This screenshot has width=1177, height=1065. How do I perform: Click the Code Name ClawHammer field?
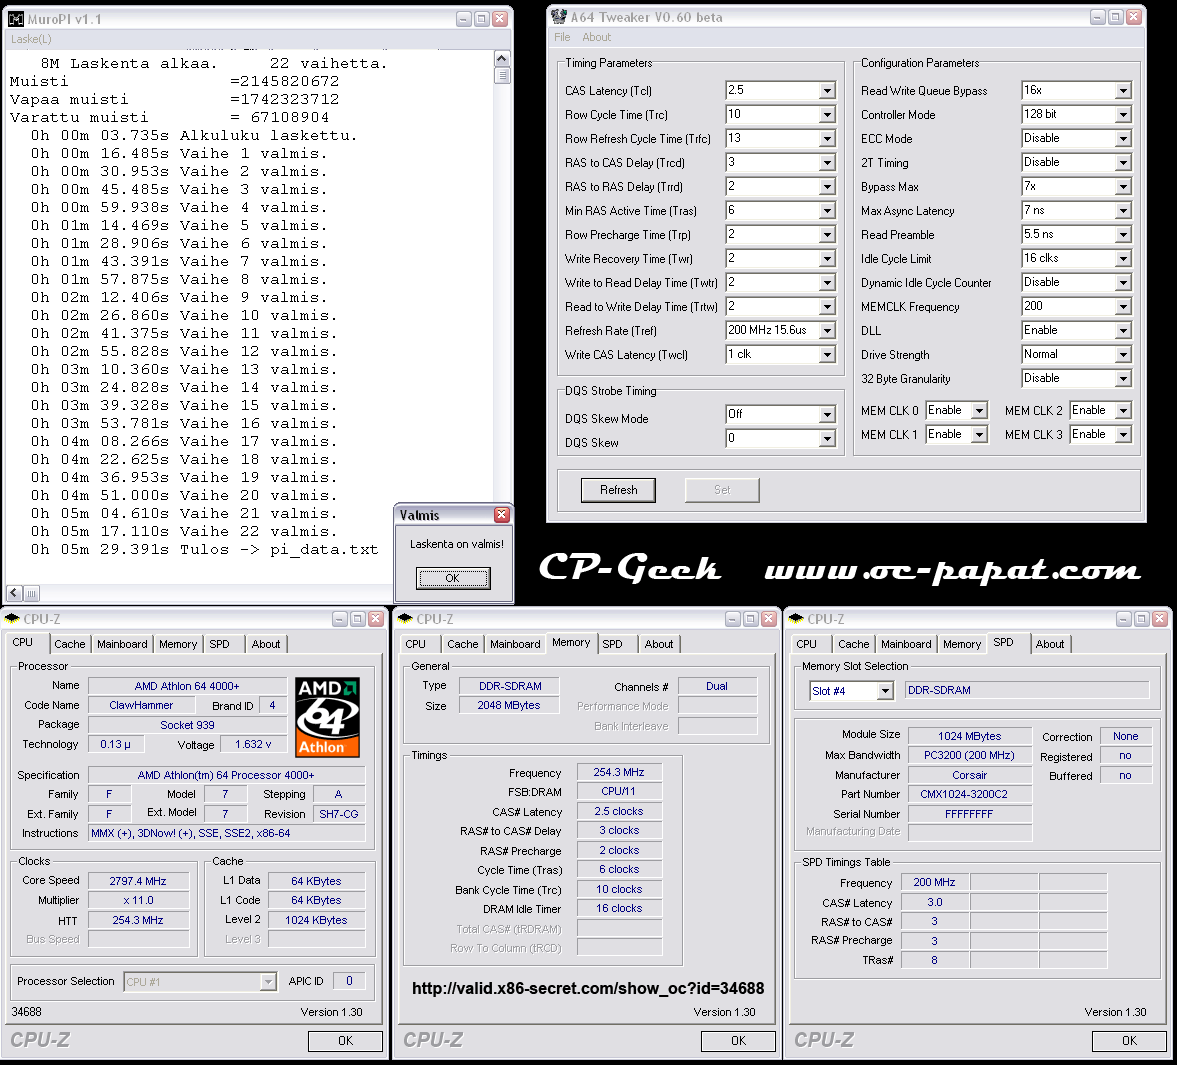pyautogui.click(x=141, y=705)
